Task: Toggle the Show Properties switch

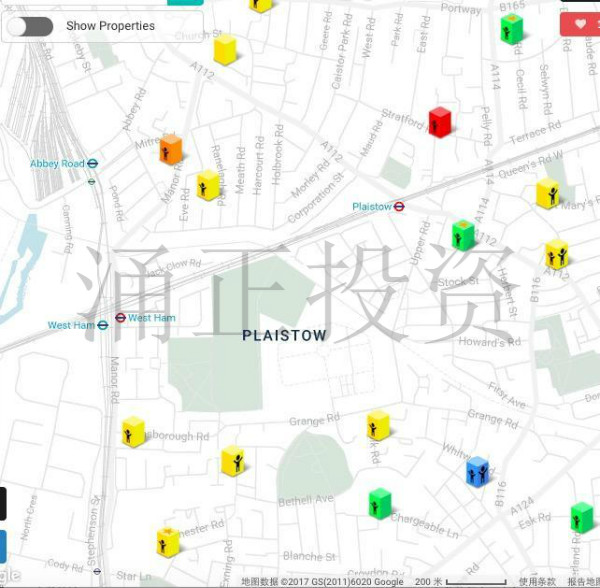Action: click(30, 26)
